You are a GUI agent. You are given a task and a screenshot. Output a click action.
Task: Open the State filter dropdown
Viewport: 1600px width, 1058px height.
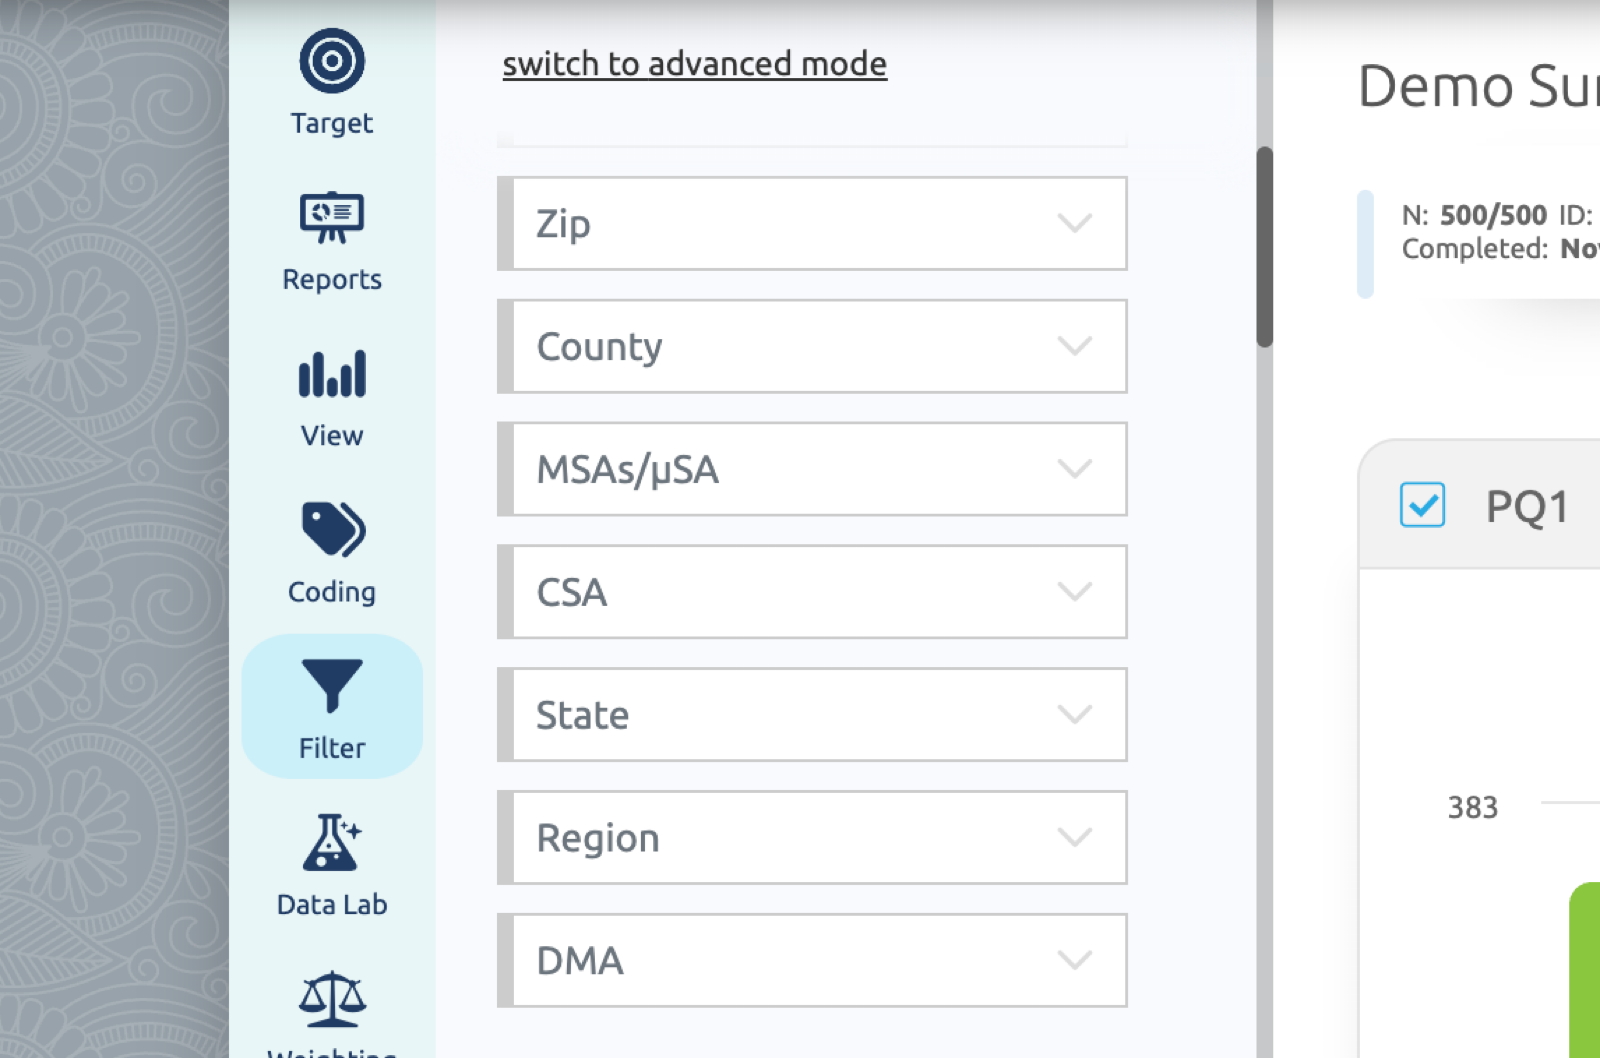click(x=812, y=715)
